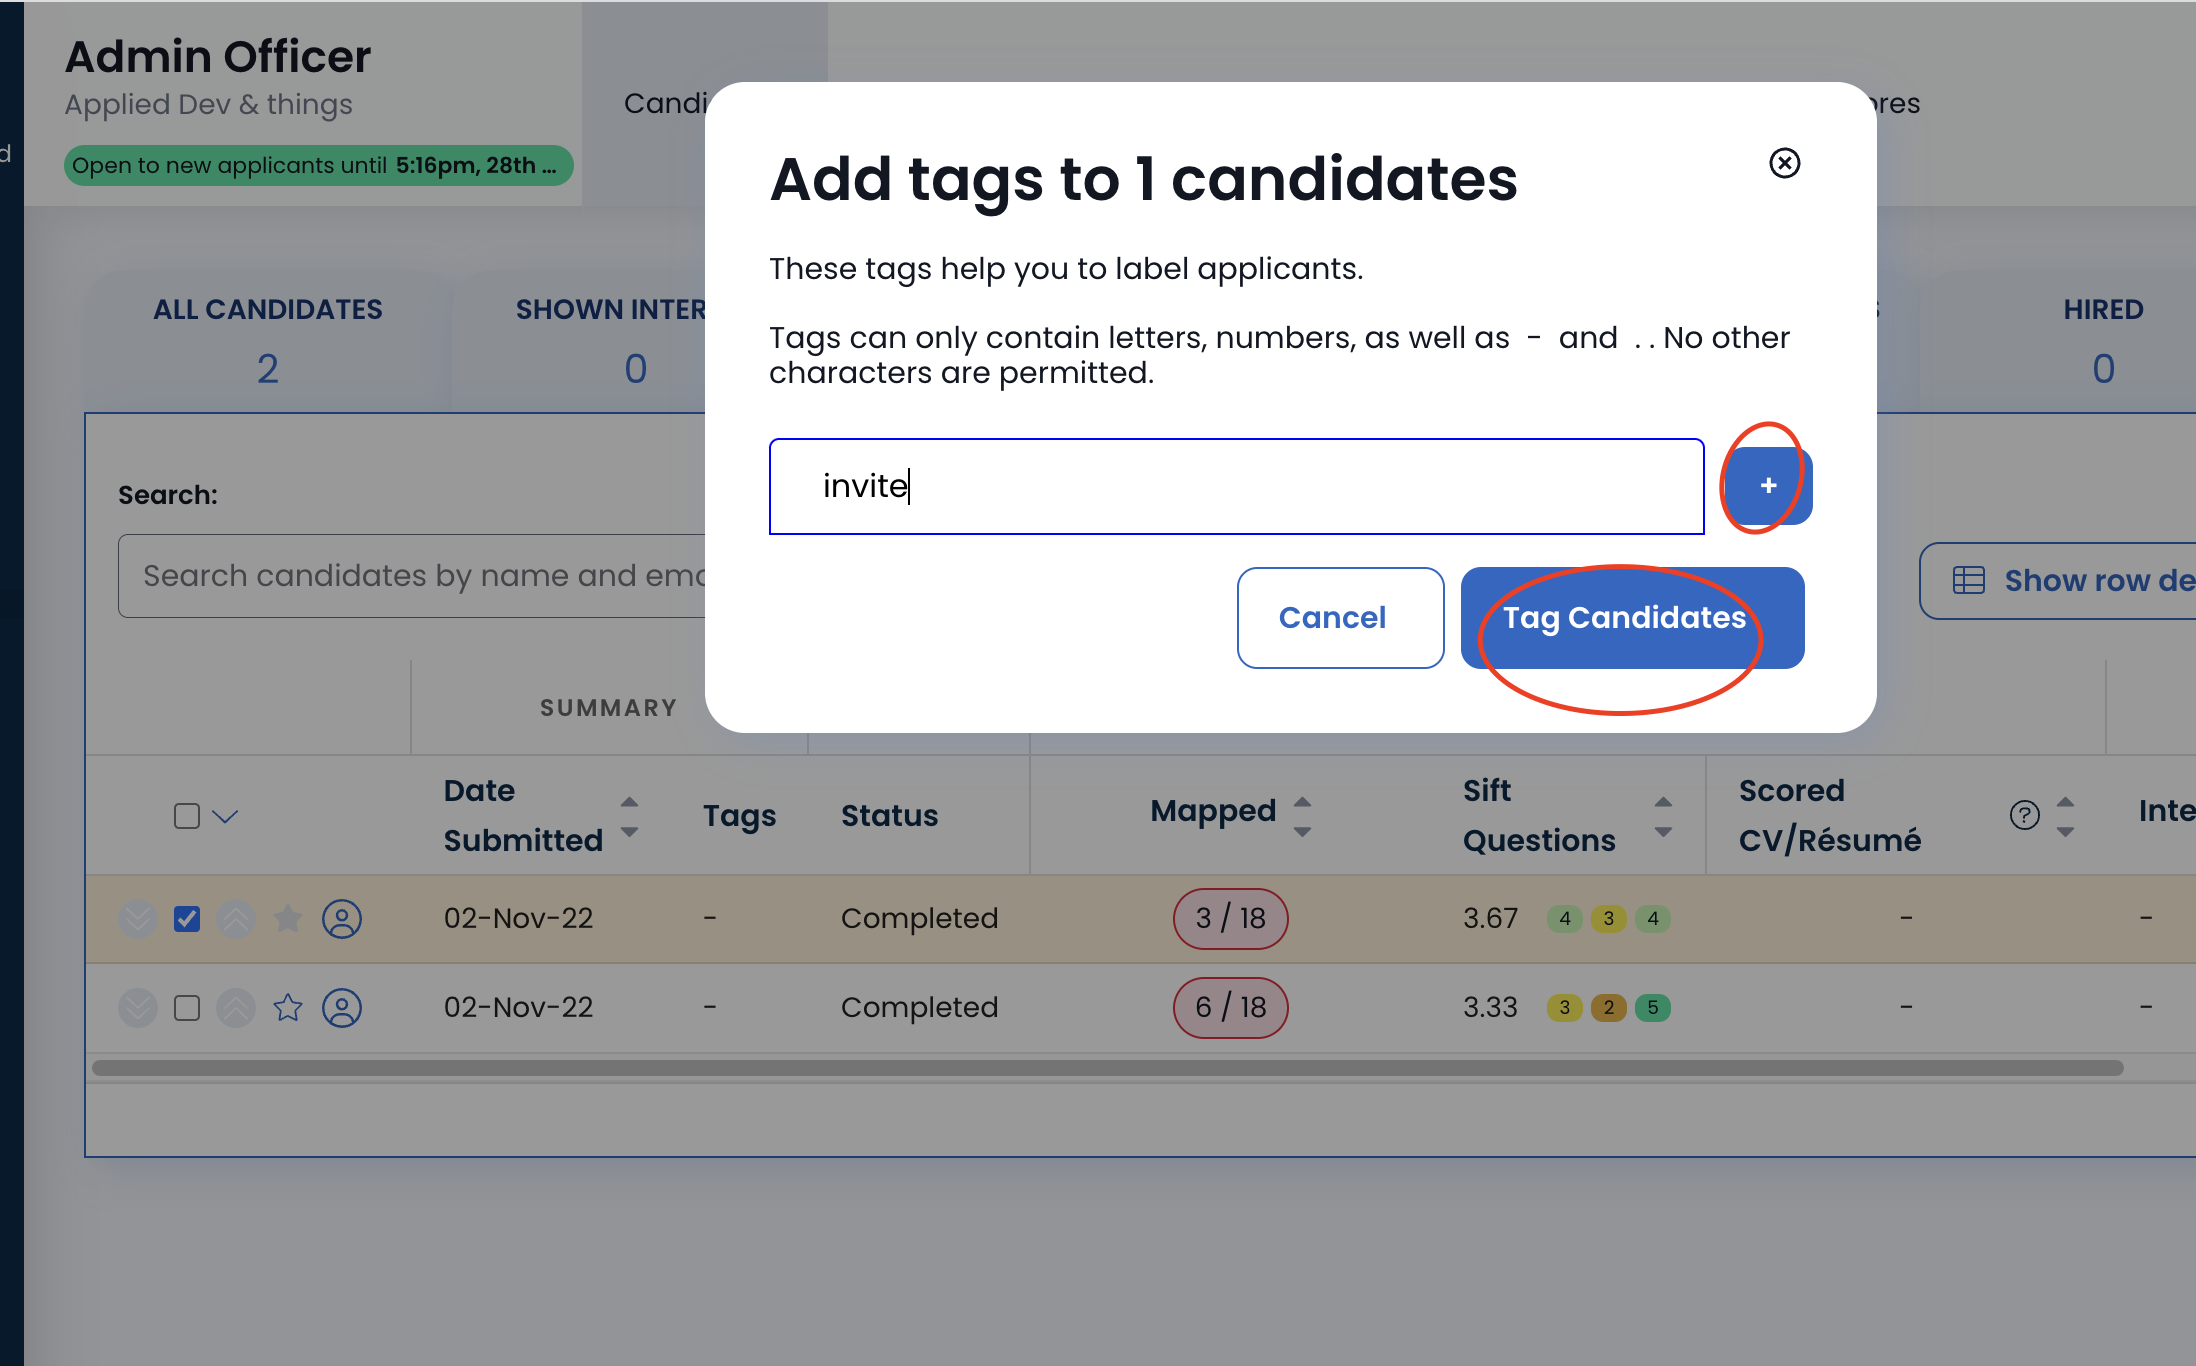2196x1366 pixels.
Task: Star the first candidate row
Action: (x=288, y=918)
